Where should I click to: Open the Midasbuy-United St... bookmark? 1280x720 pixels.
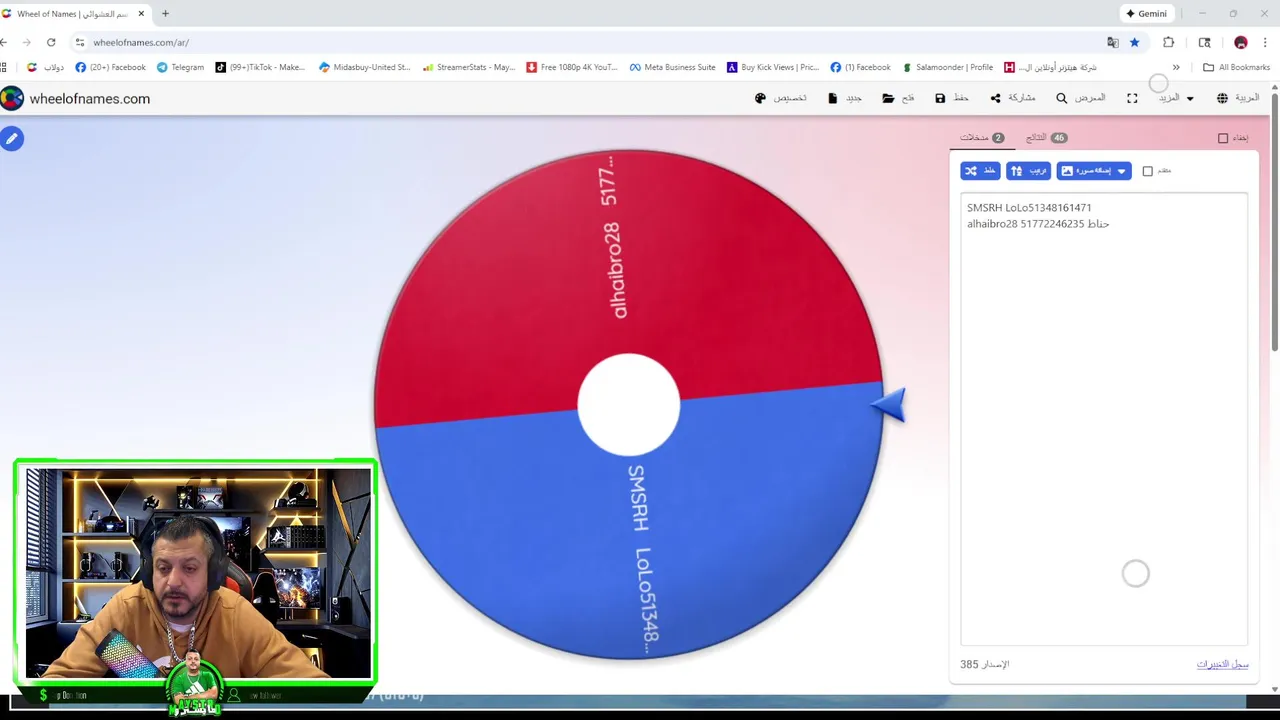(x=365, y=67)
